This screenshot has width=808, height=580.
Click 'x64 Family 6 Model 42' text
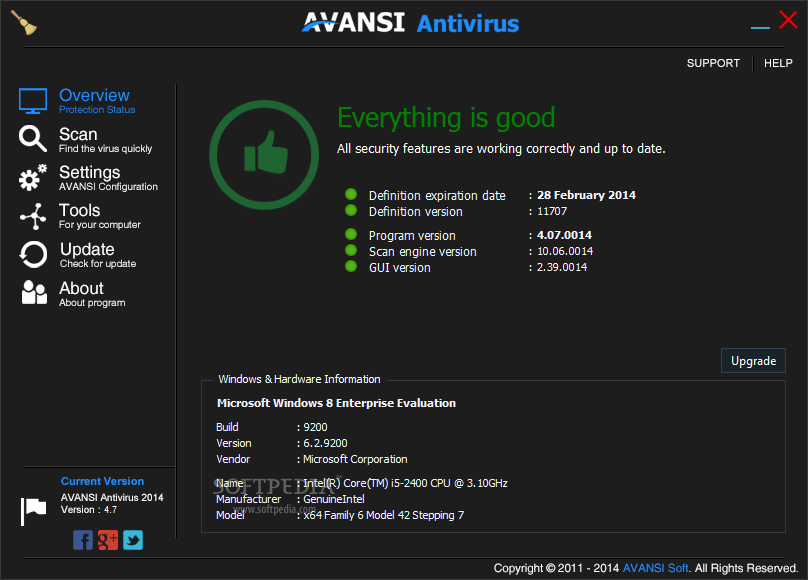(383, 515)
